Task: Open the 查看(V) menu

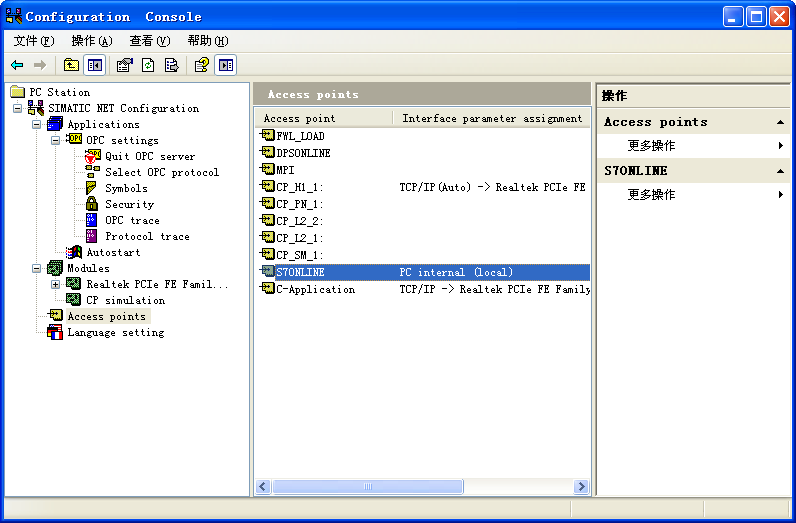Action: click(150, 41)
